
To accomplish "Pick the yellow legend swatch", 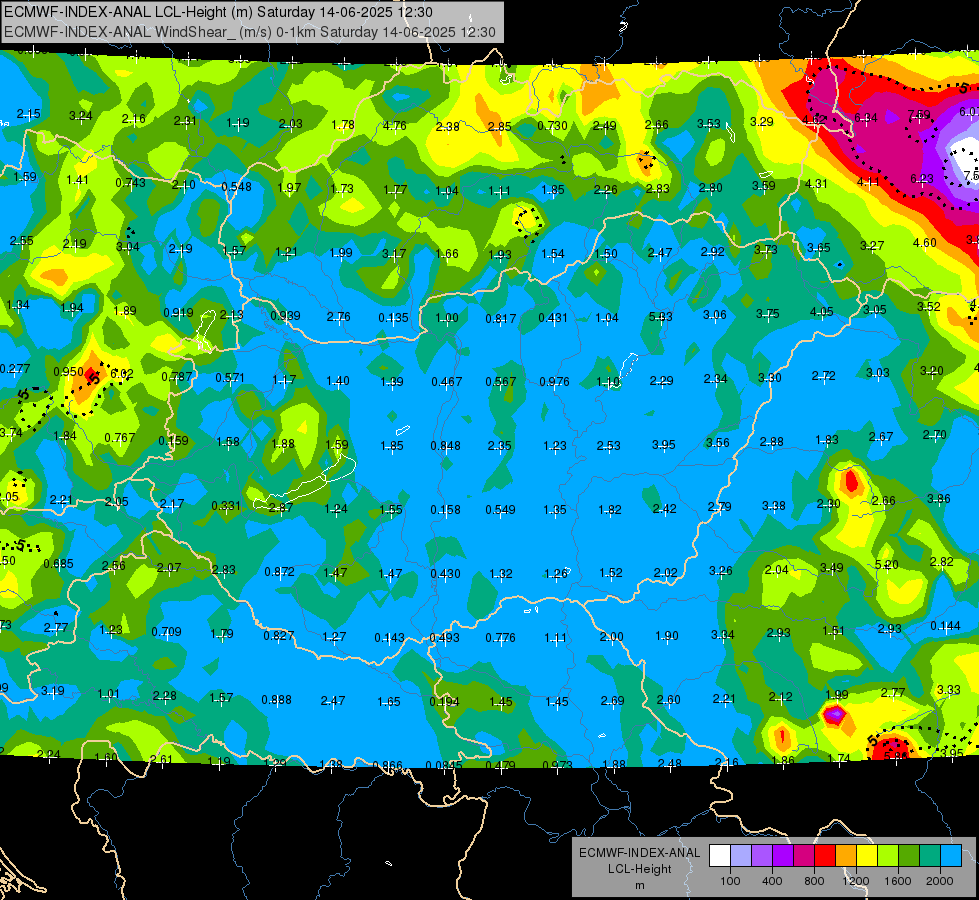I will coord(867,856).
